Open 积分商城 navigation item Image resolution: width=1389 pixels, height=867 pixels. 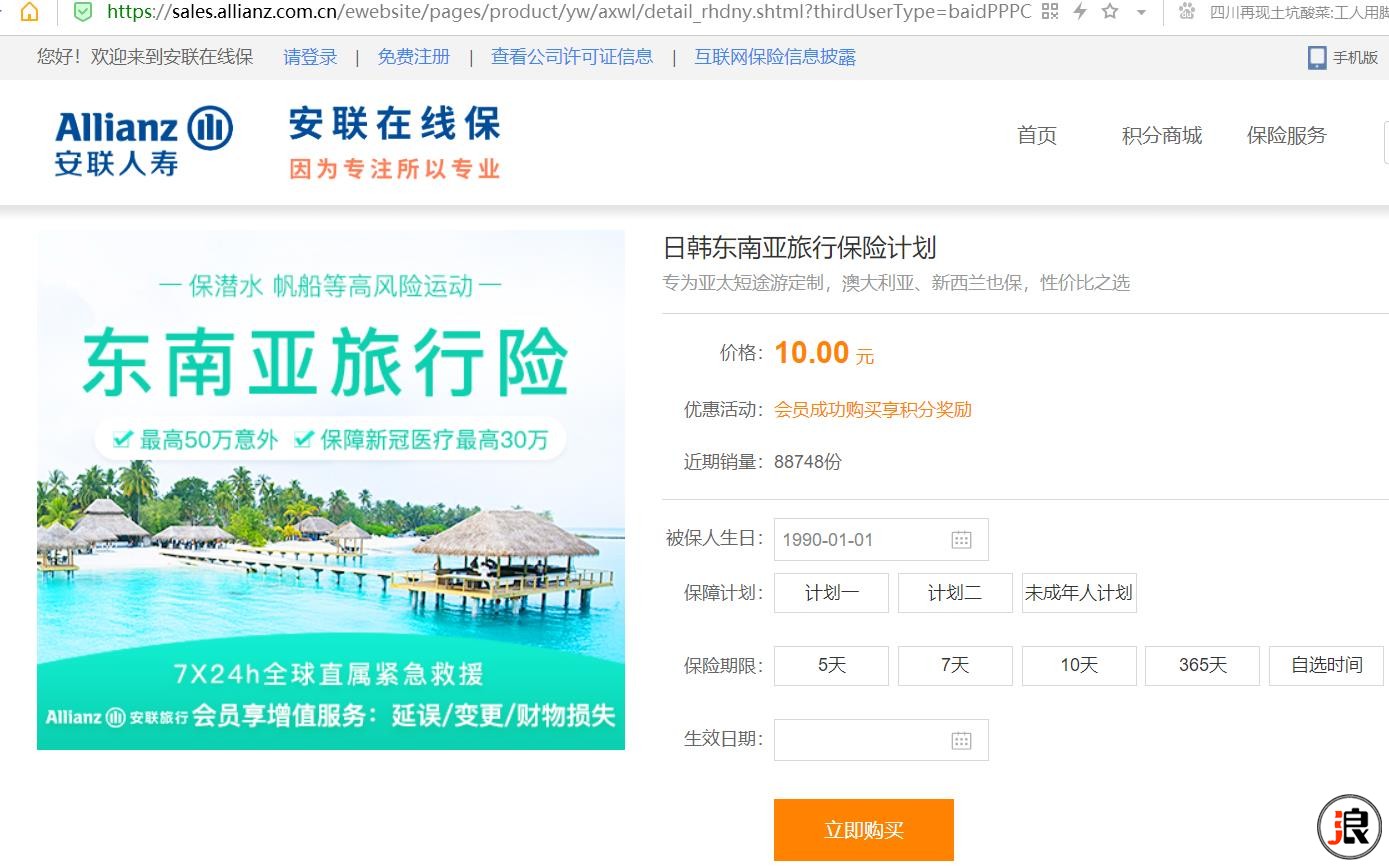pos(1162,136)
